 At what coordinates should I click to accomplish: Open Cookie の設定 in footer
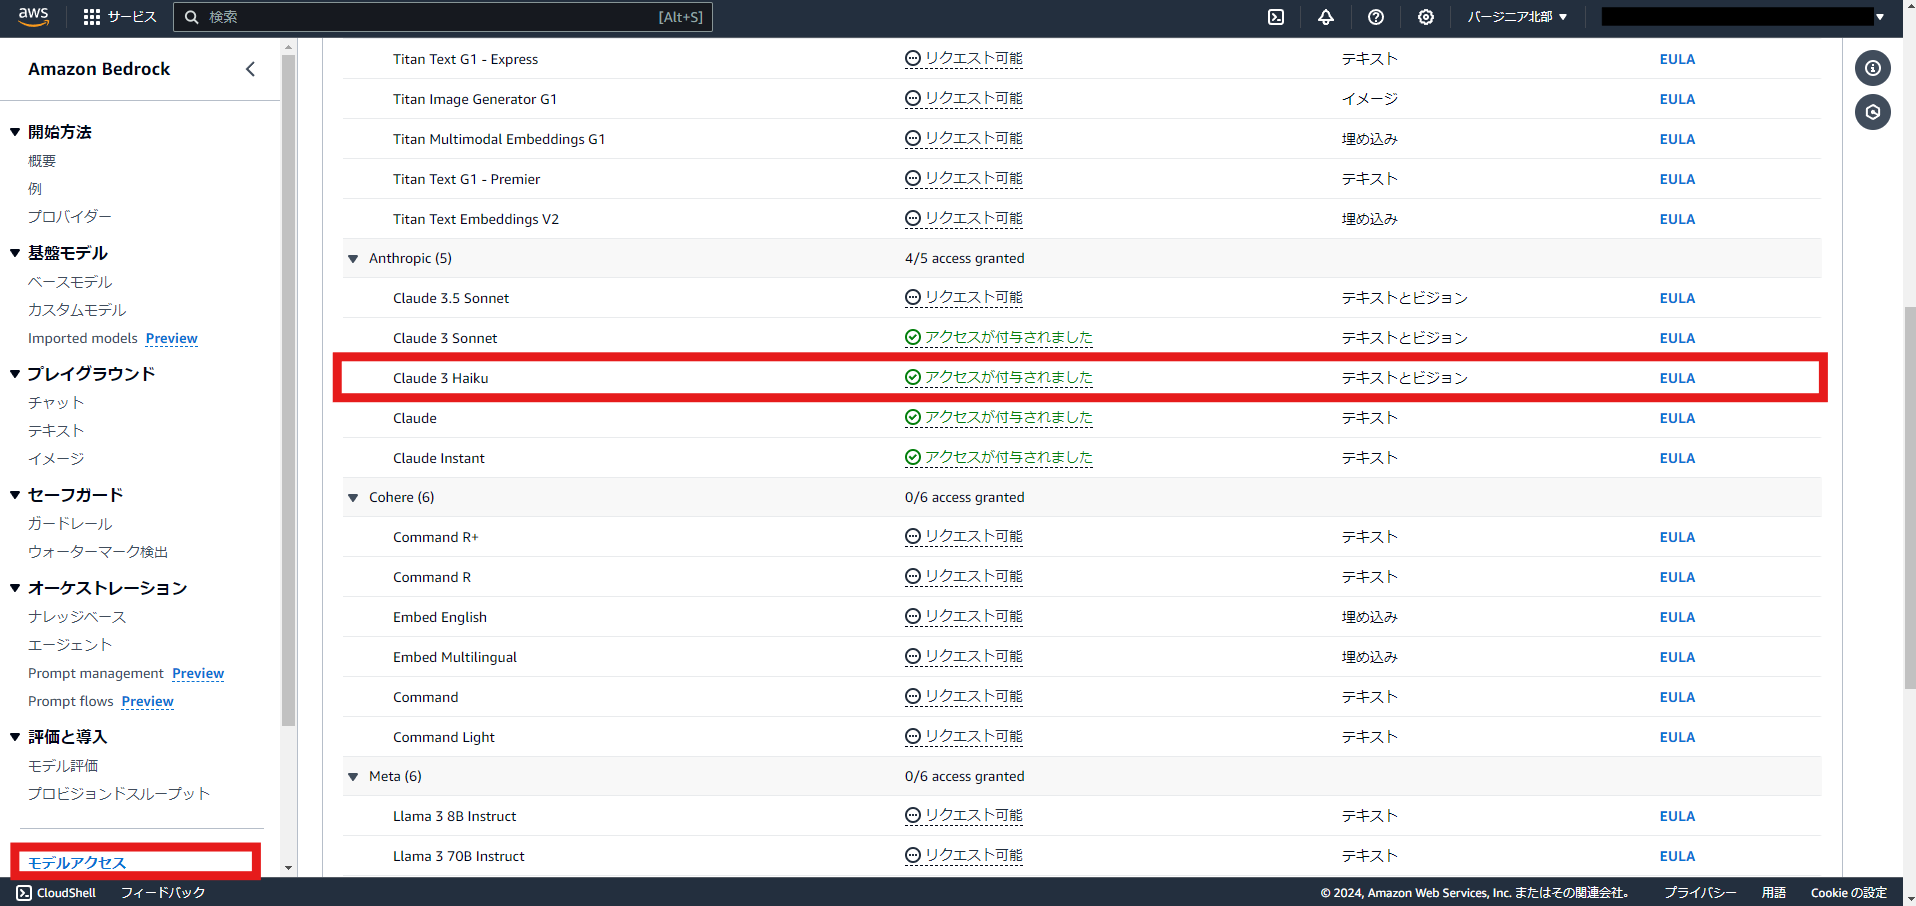pyautogui.click(x=1848, y=893)
